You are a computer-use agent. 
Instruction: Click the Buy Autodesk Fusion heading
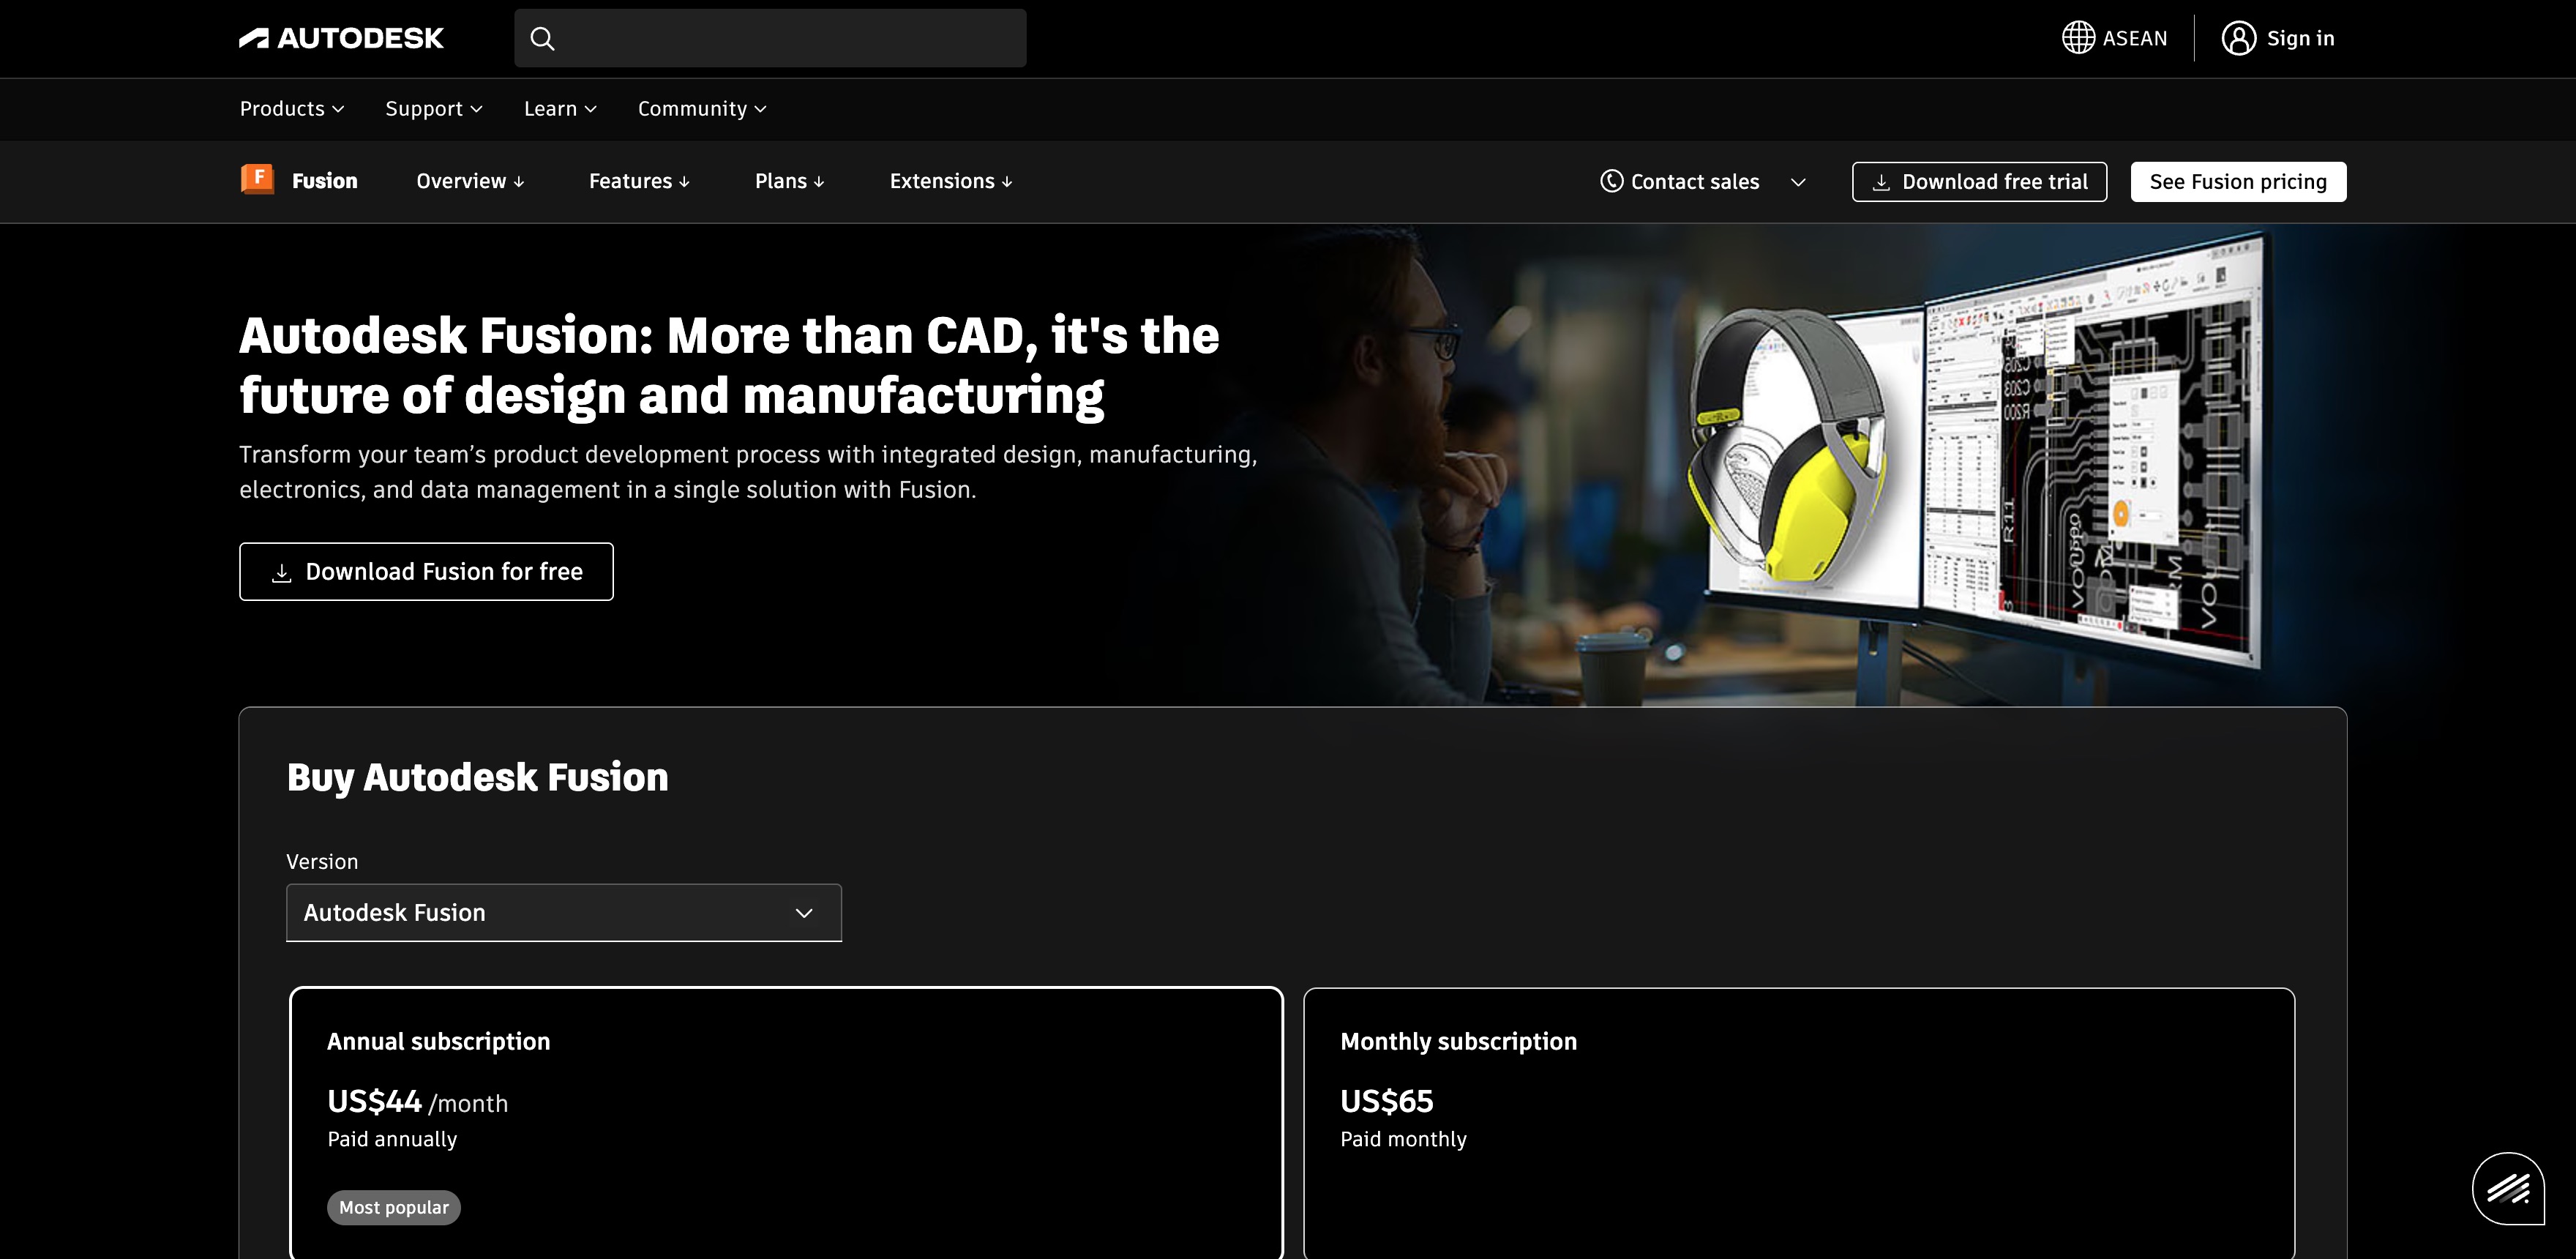477,777
